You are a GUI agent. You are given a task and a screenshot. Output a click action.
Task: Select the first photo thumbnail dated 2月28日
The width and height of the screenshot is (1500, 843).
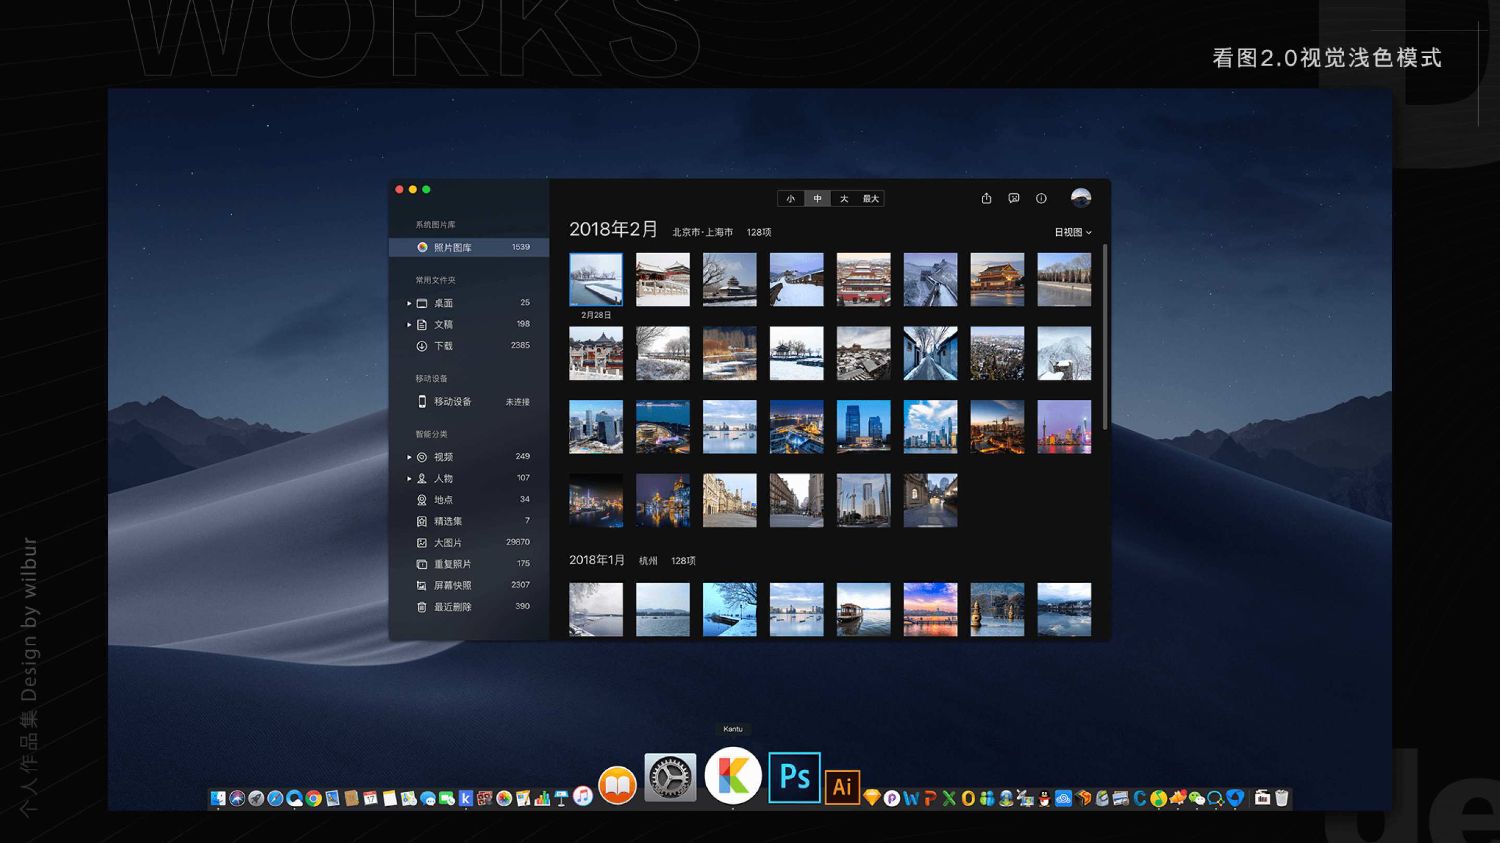coord(596,279)
